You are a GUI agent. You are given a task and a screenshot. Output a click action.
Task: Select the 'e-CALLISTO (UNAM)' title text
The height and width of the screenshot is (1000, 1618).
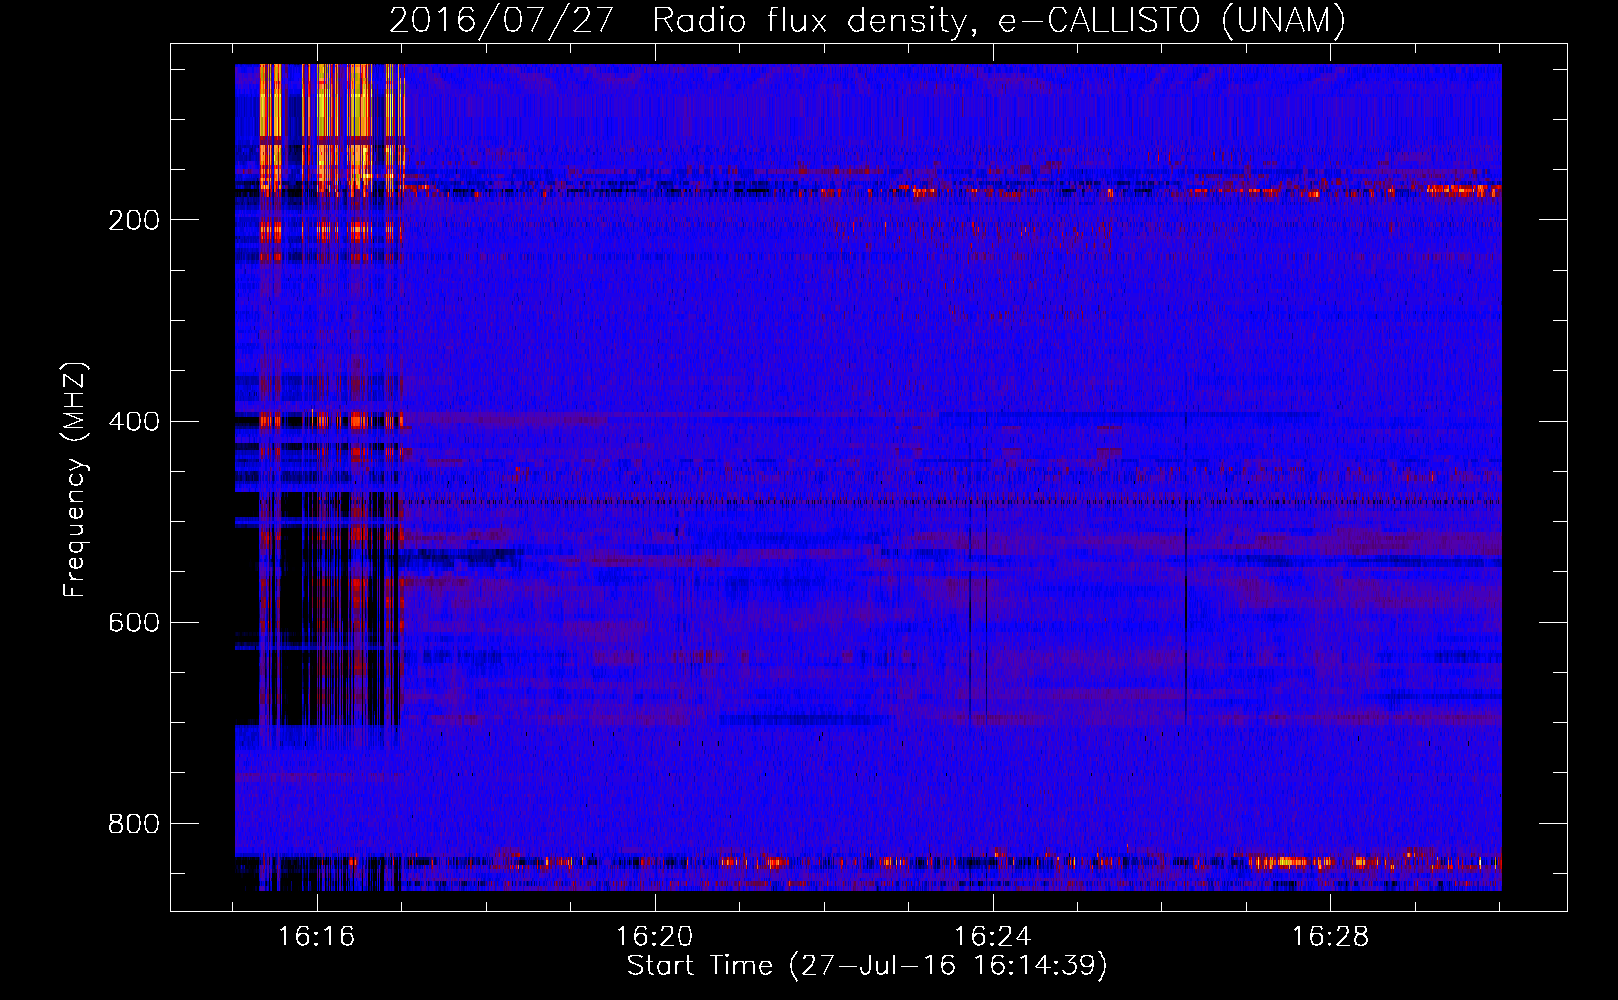[1172, 20]
